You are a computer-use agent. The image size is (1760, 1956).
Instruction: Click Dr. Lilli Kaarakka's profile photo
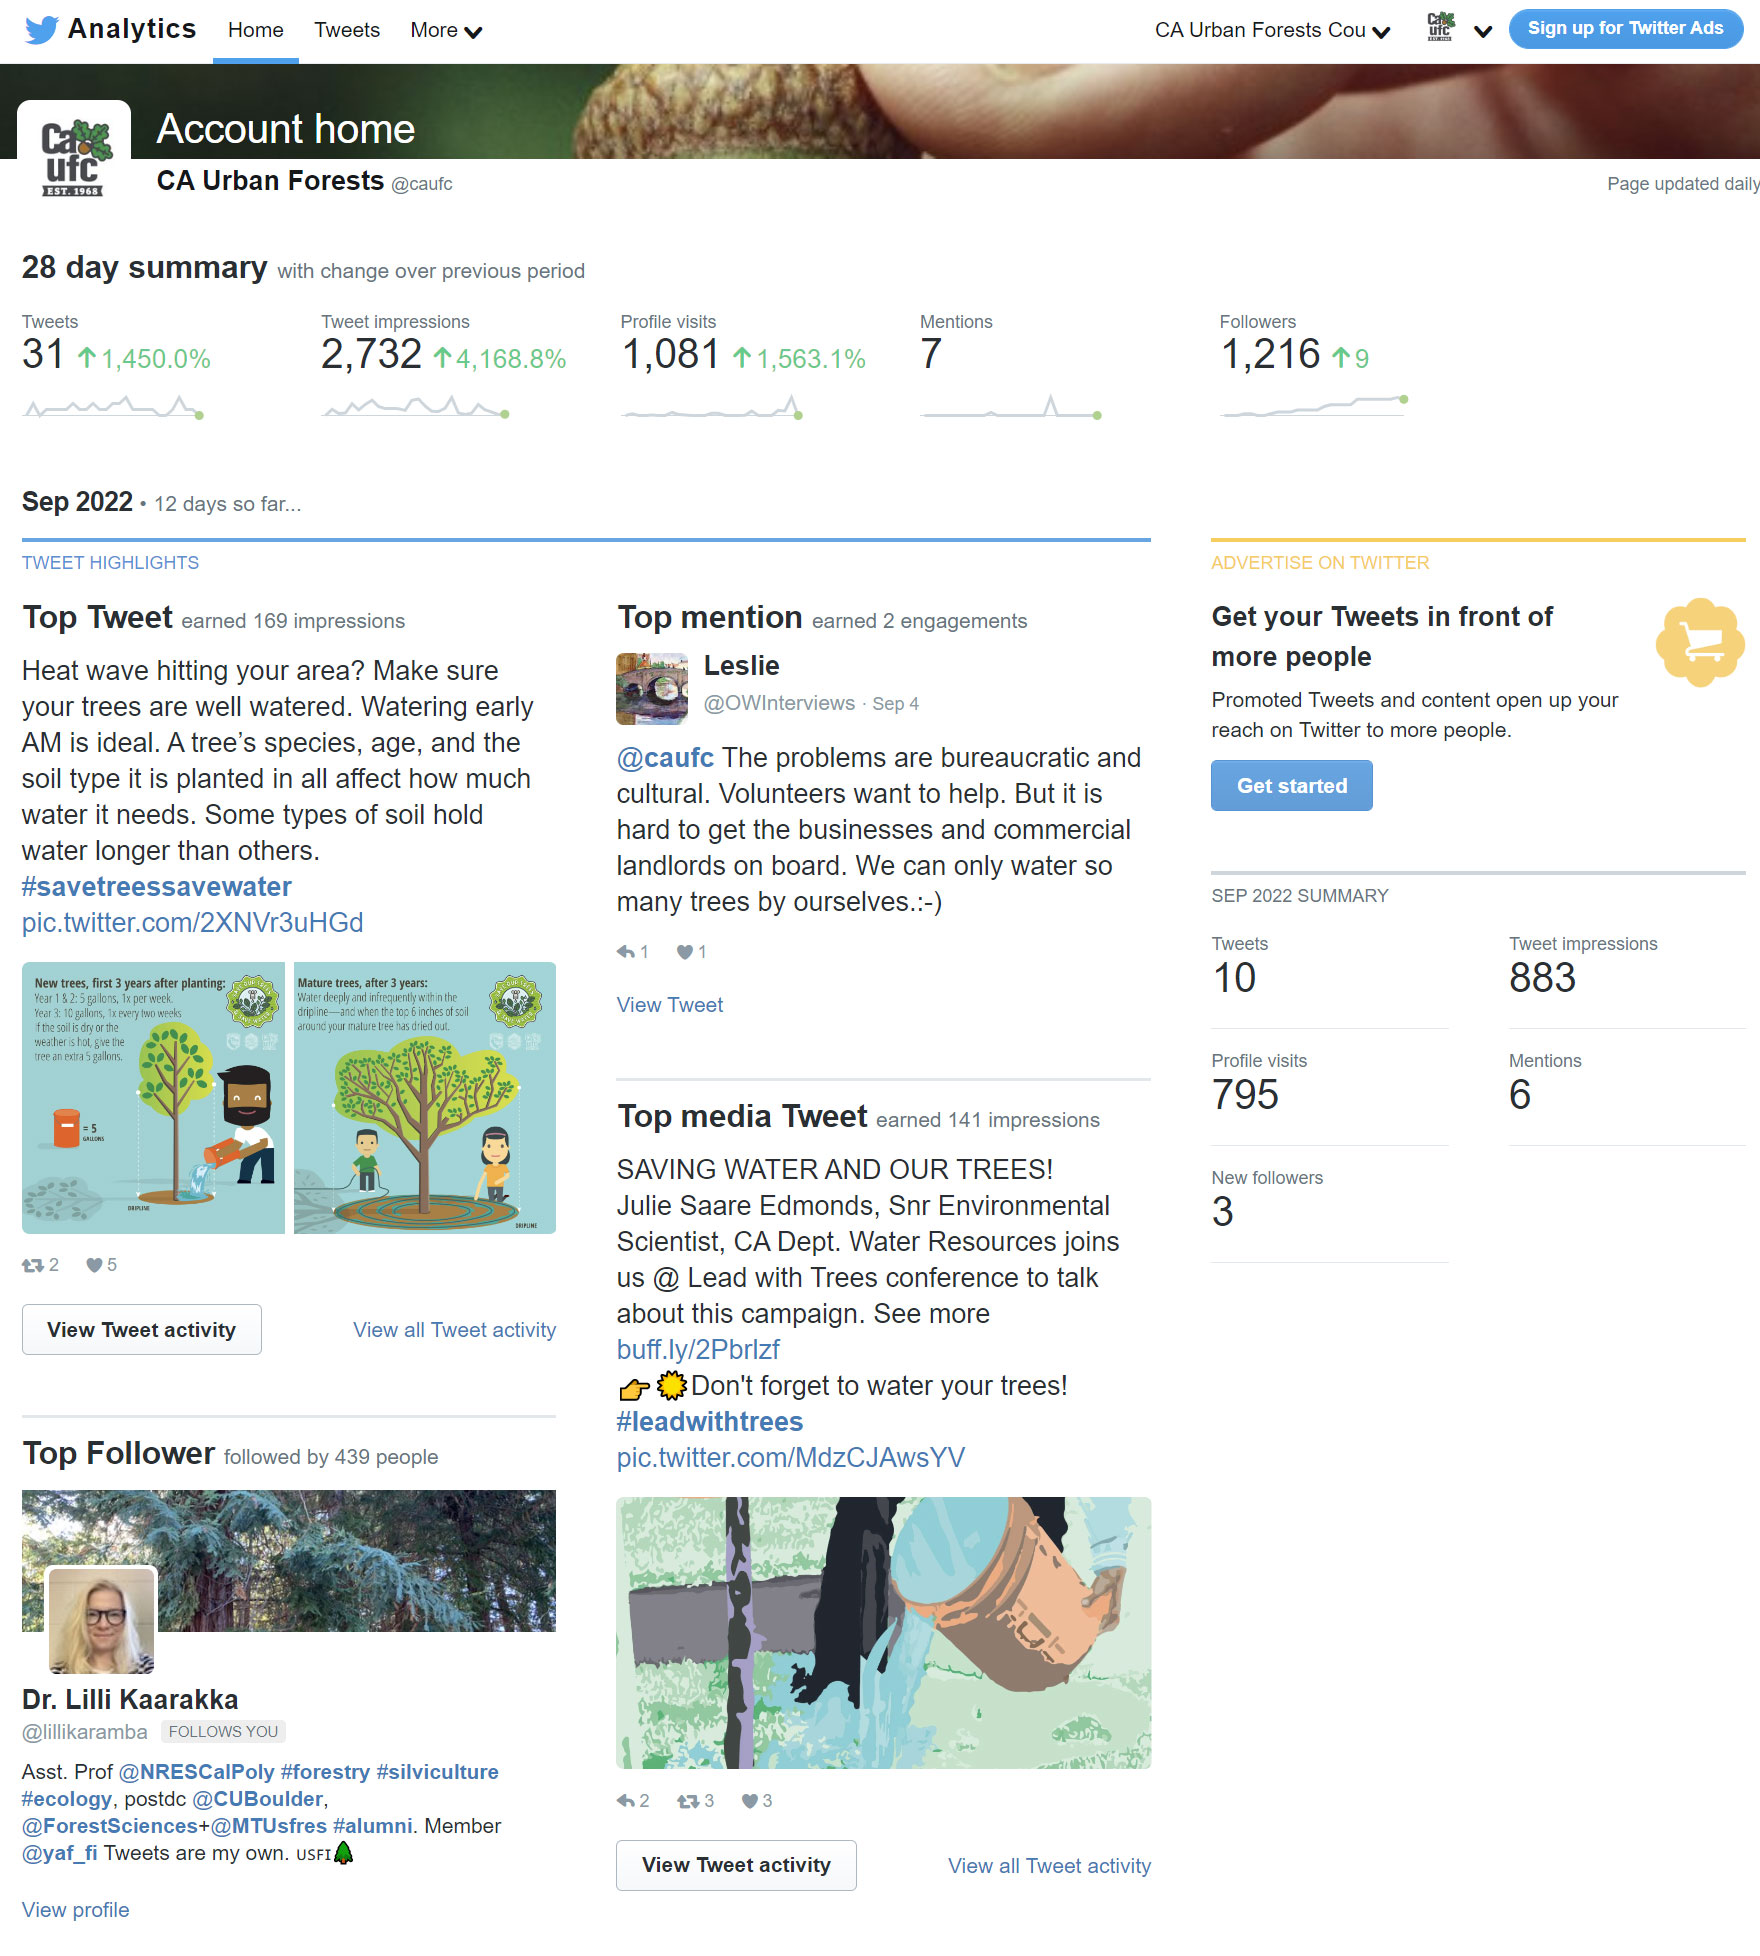[101, 1620]
